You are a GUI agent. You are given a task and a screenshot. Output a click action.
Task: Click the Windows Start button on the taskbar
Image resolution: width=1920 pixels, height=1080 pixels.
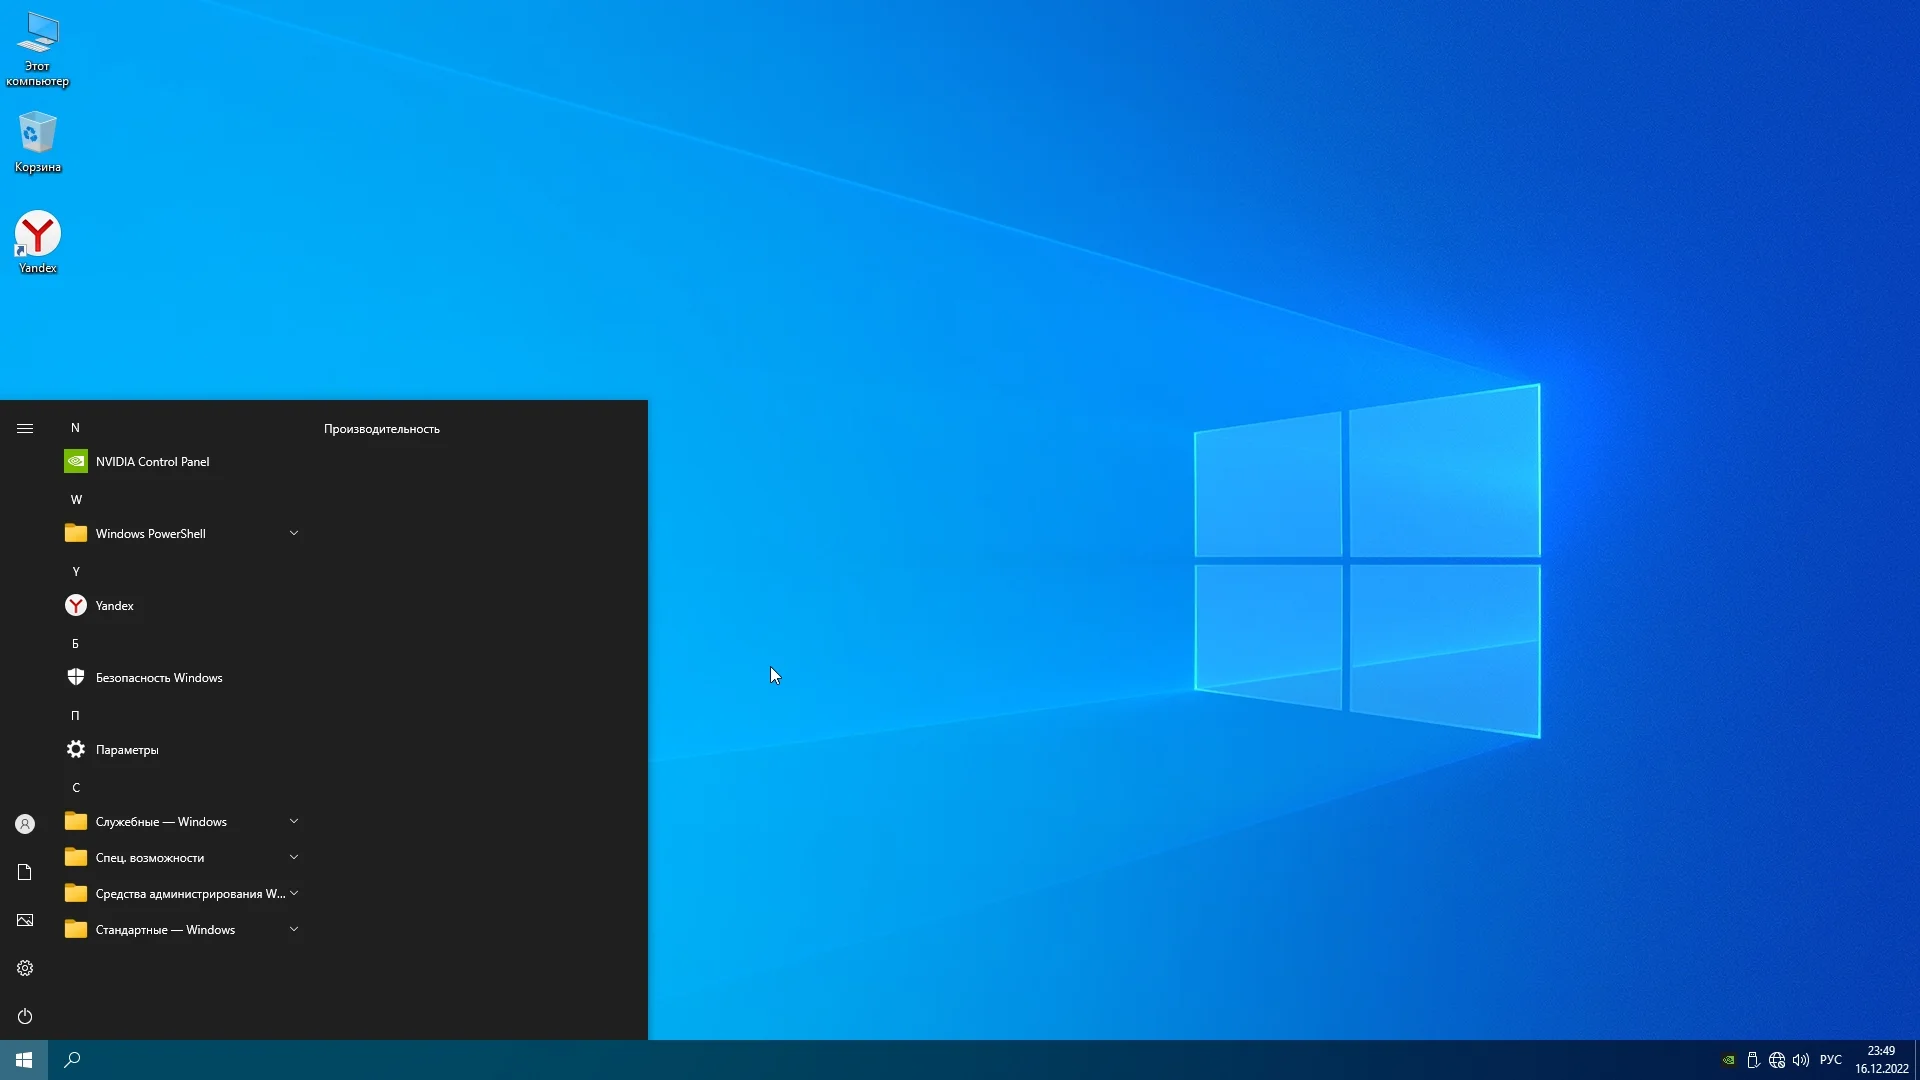tap(24, 1060)
